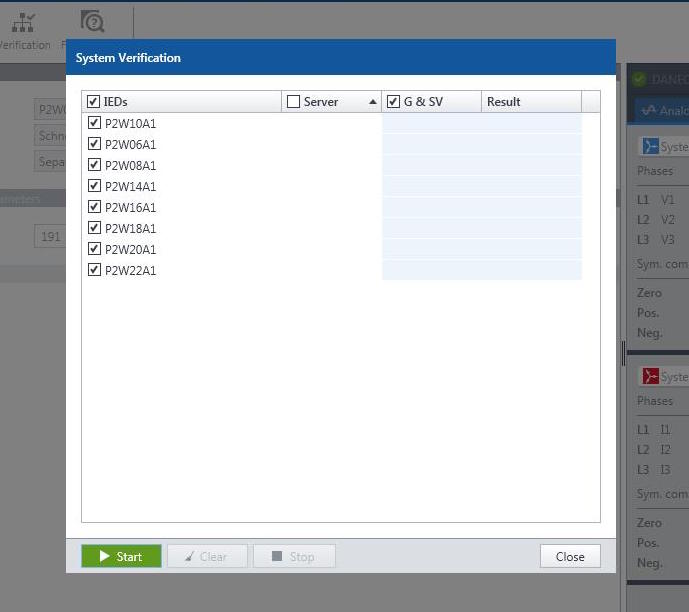Select the P2W22A1 row label
Image resolution: width=689 pixels, height=612 pixels.
pos(131,271)
